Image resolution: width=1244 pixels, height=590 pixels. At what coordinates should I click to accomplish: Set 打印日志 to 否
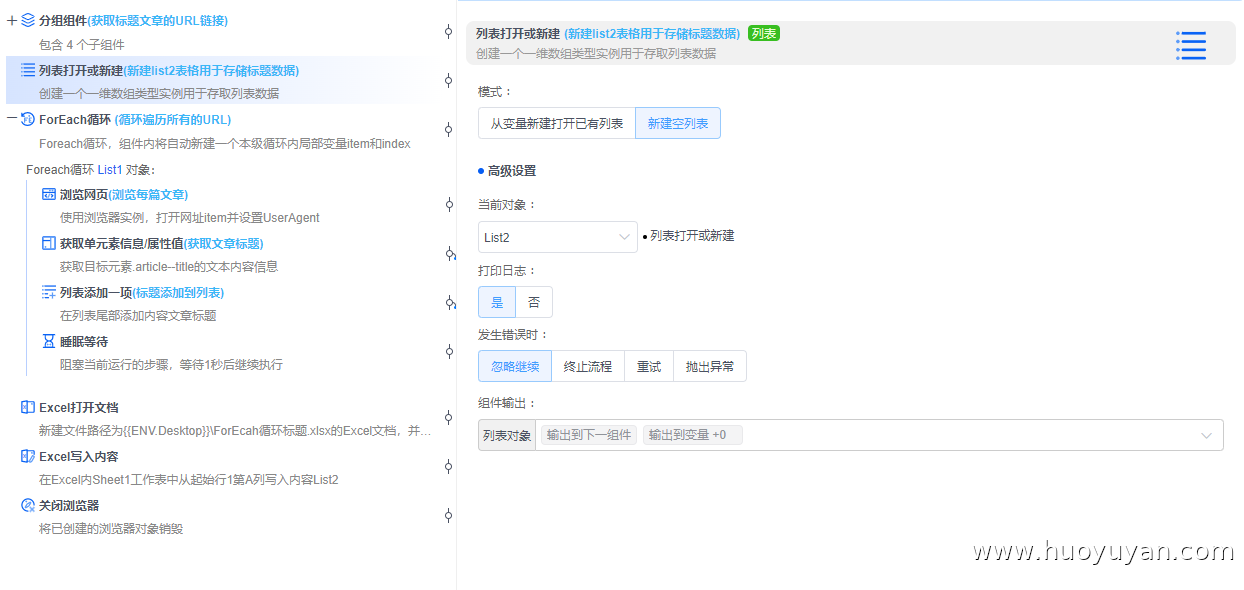point(534,302)
